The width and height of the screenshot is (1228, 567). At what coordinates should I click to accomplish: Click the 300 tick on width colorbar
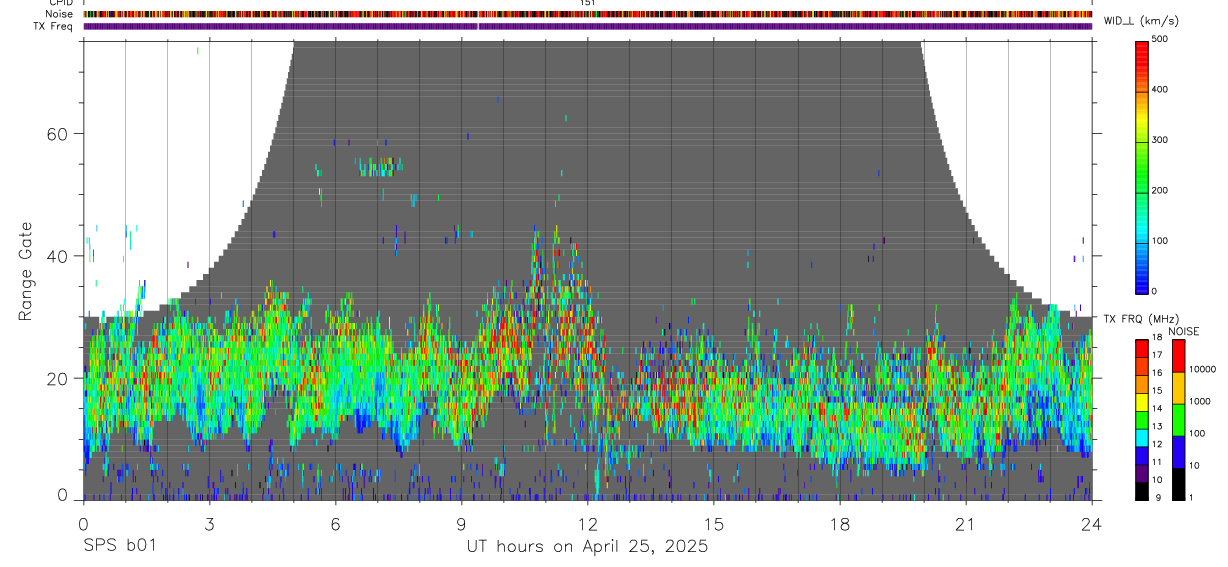coord(1162,140)
